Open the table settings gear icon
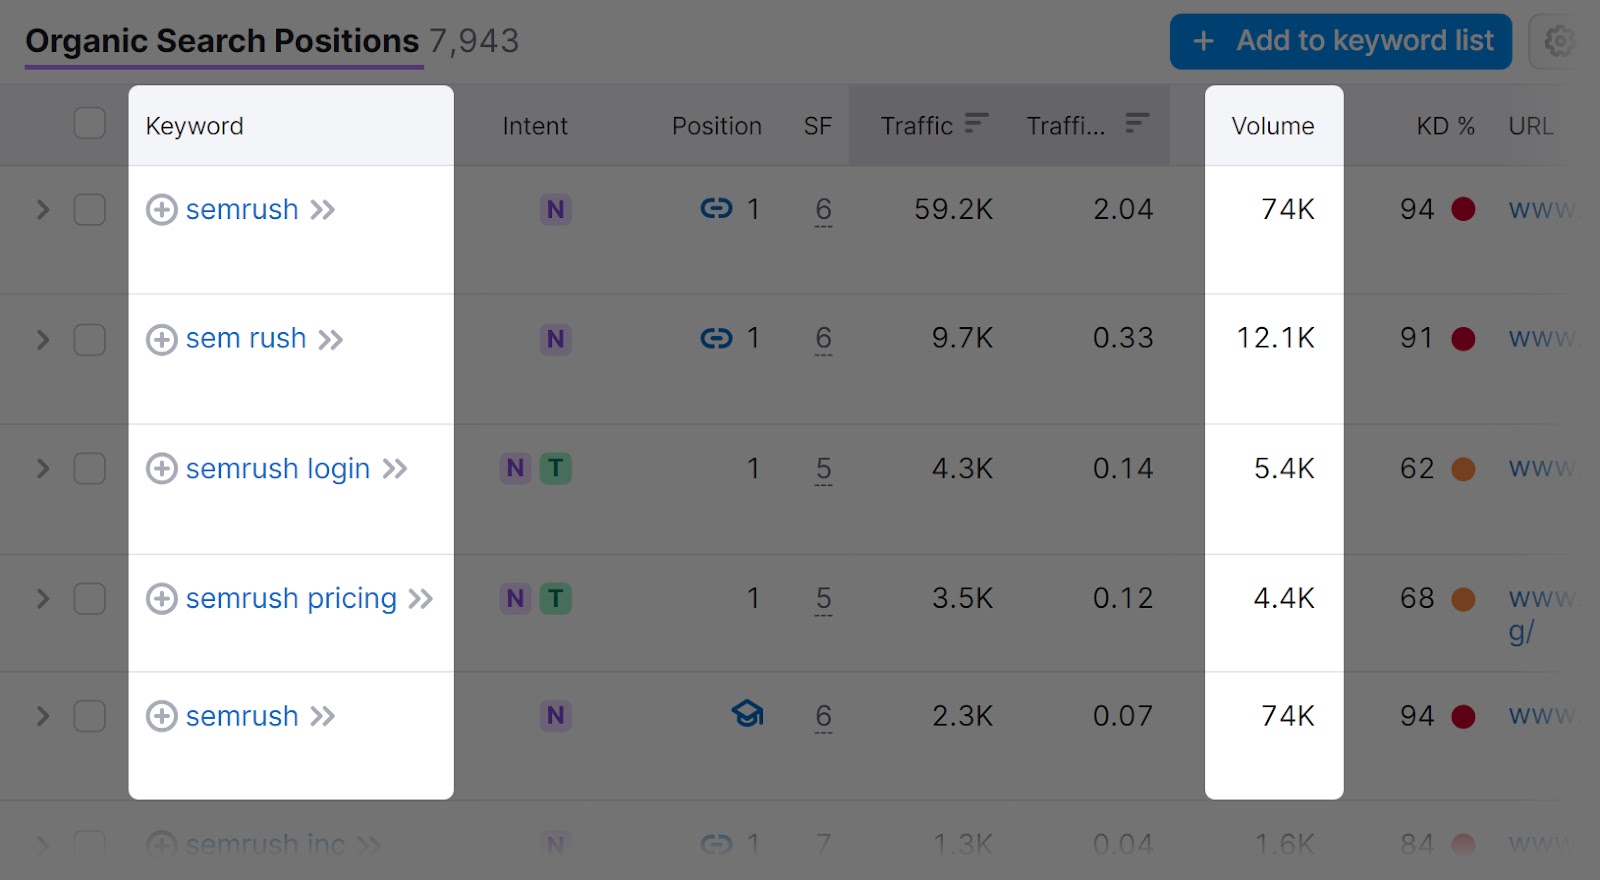1600x880 pixels. click(1559, 41)
